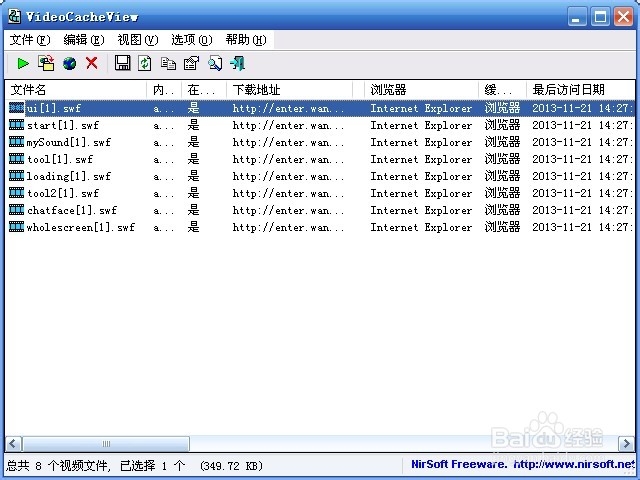The height and width of the screenshot is (480, 640).
Task: Open the 文件(F) menu
Action: click(x=30, y=40)
